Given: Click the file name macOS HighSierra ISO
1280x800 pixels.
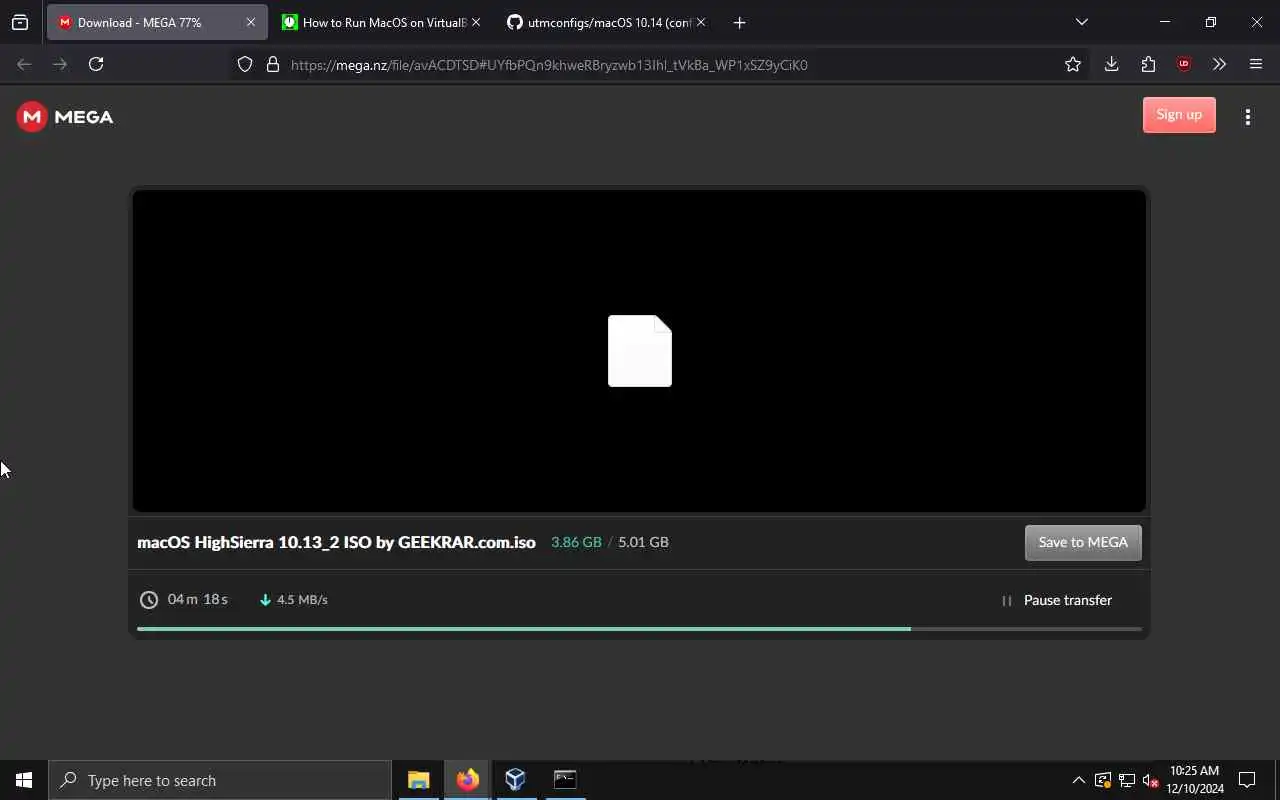Looking at the screenshot, I should tap(336, 542).
